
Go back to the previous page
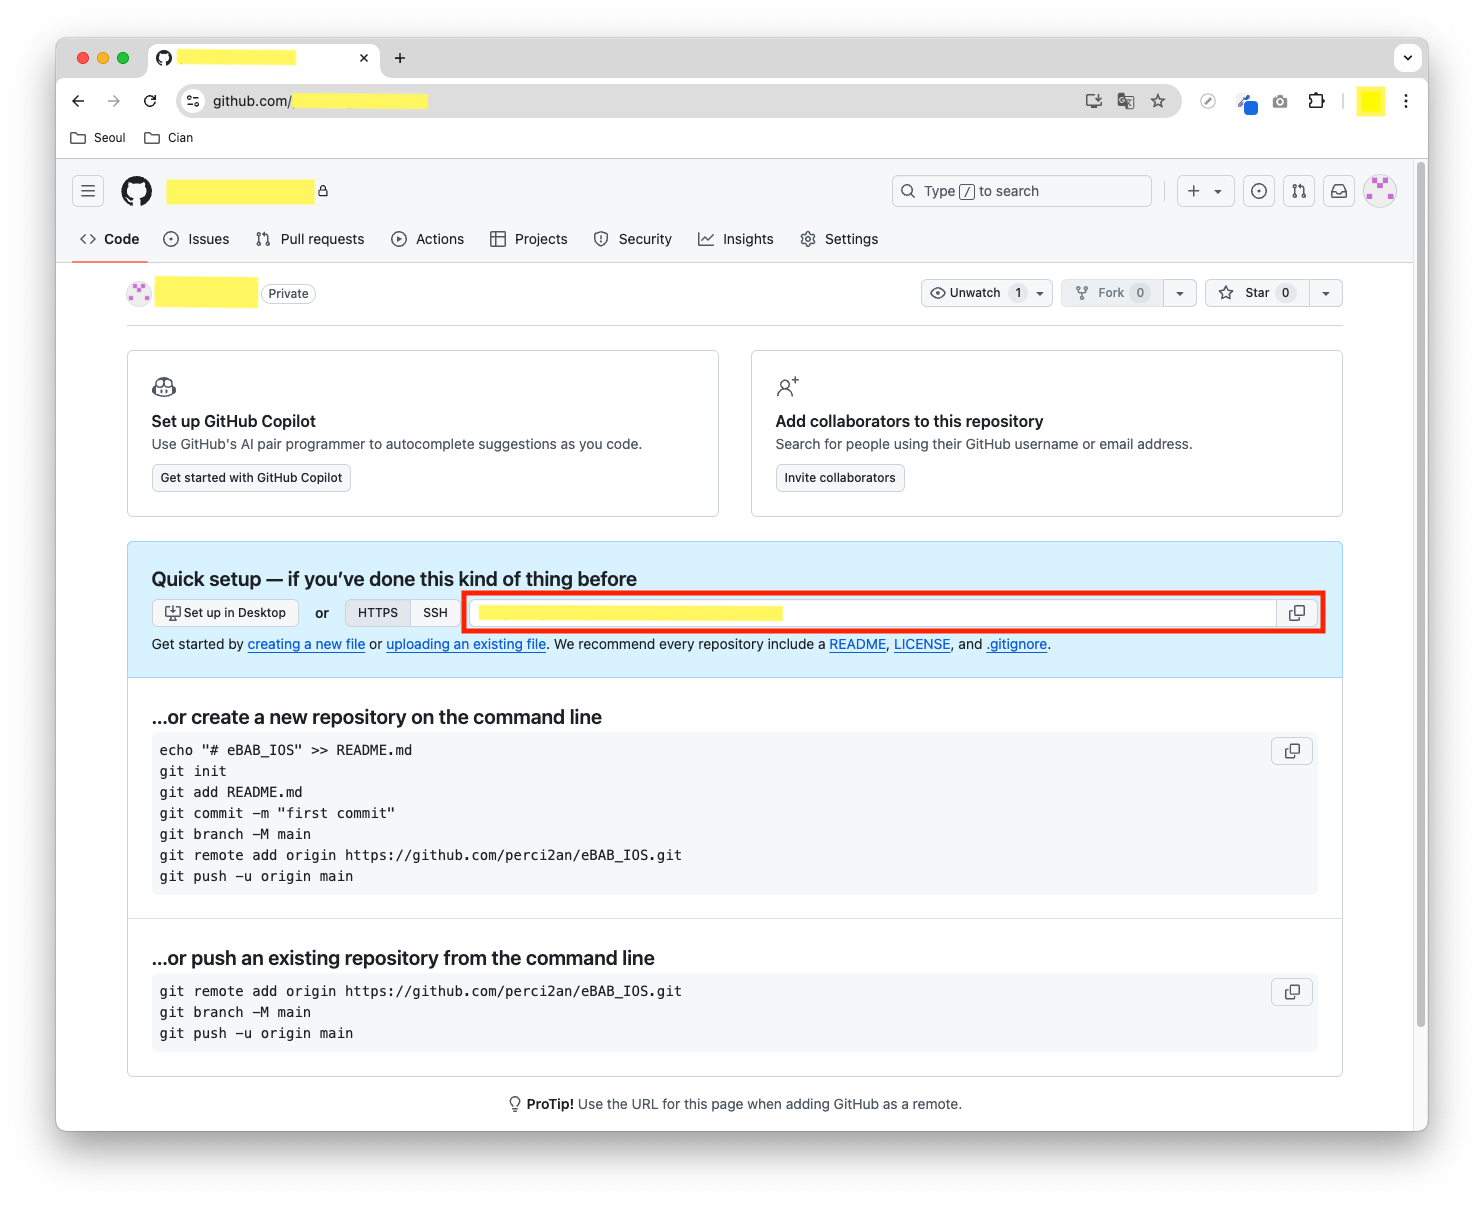pyautogui.click(x=78, y=101)
